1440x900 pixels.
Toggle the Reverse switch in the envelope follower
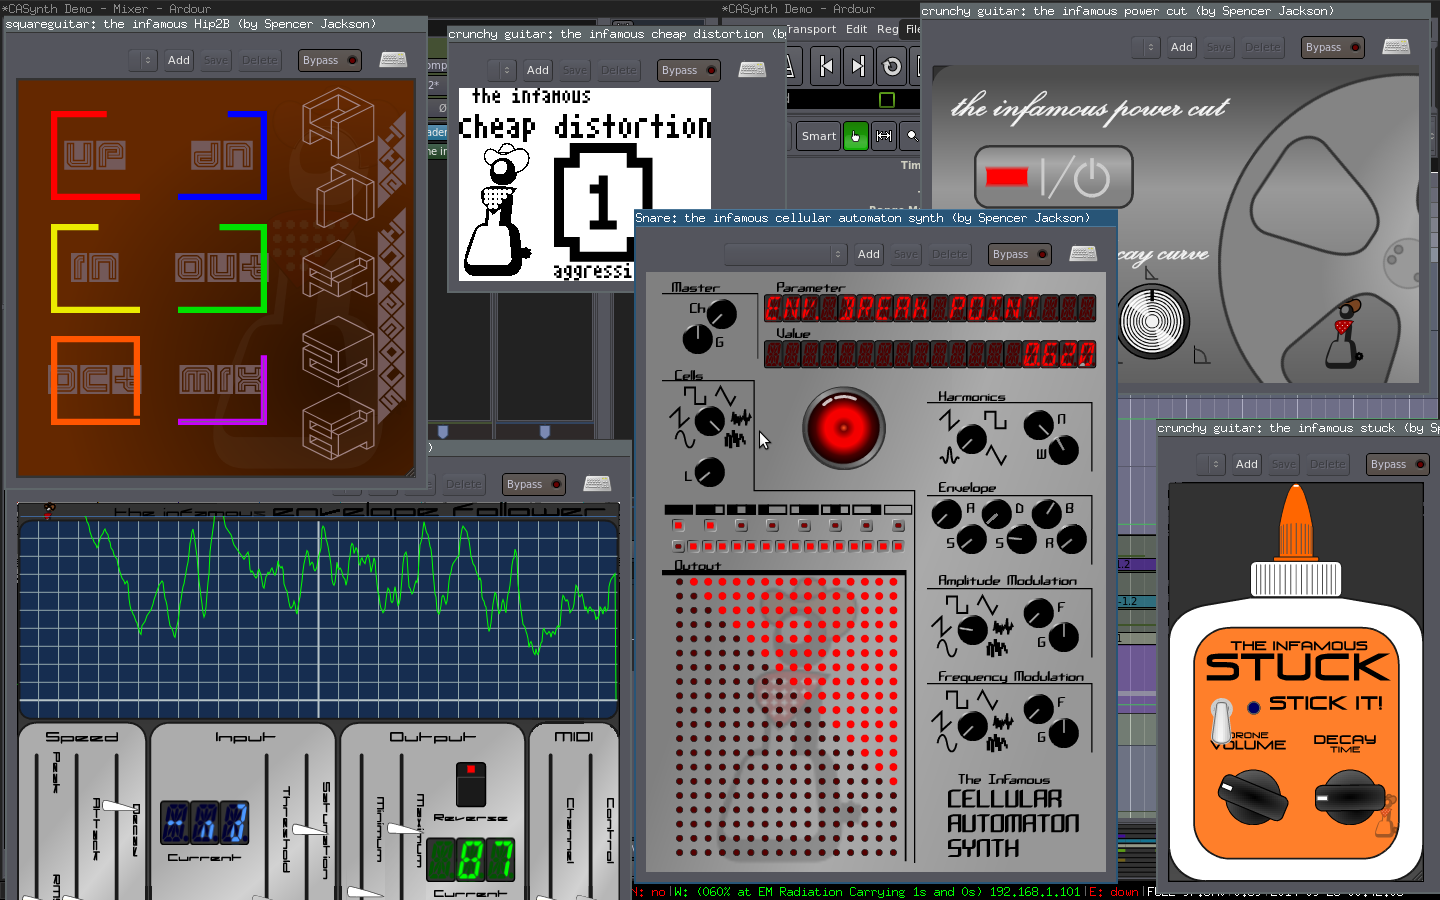[470, 785]
